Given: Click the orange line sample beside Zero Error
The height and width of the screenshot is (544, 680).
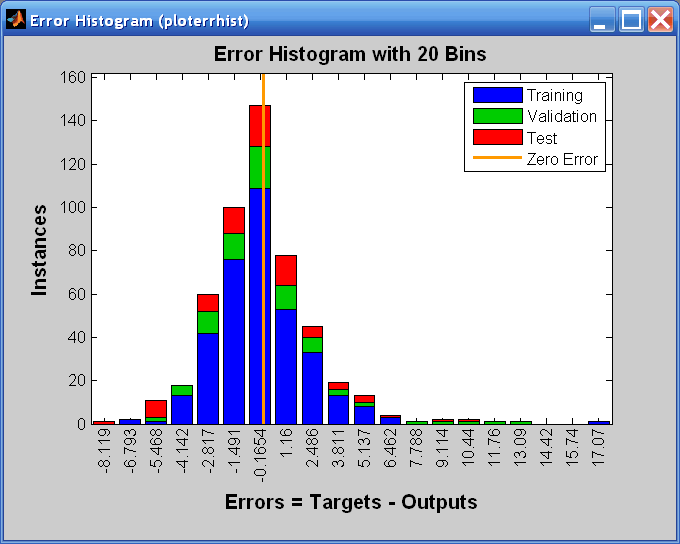Looking at the screenshot, I should pyautogui.click(x=497, y=157).
